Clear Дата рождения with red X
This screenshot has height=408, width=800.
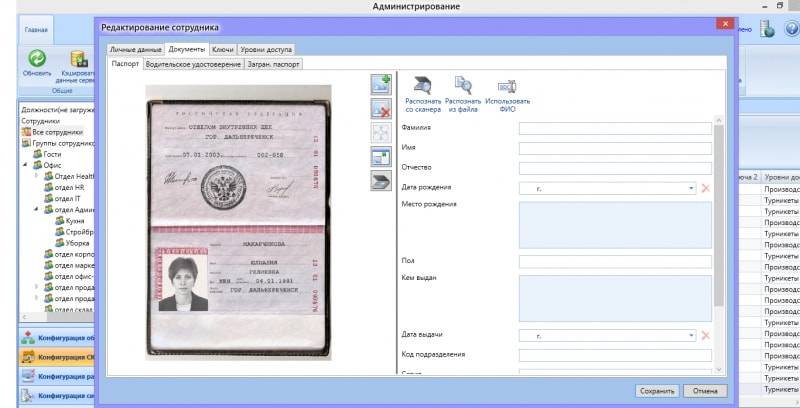pyautogui.click(x=706, y=188)
